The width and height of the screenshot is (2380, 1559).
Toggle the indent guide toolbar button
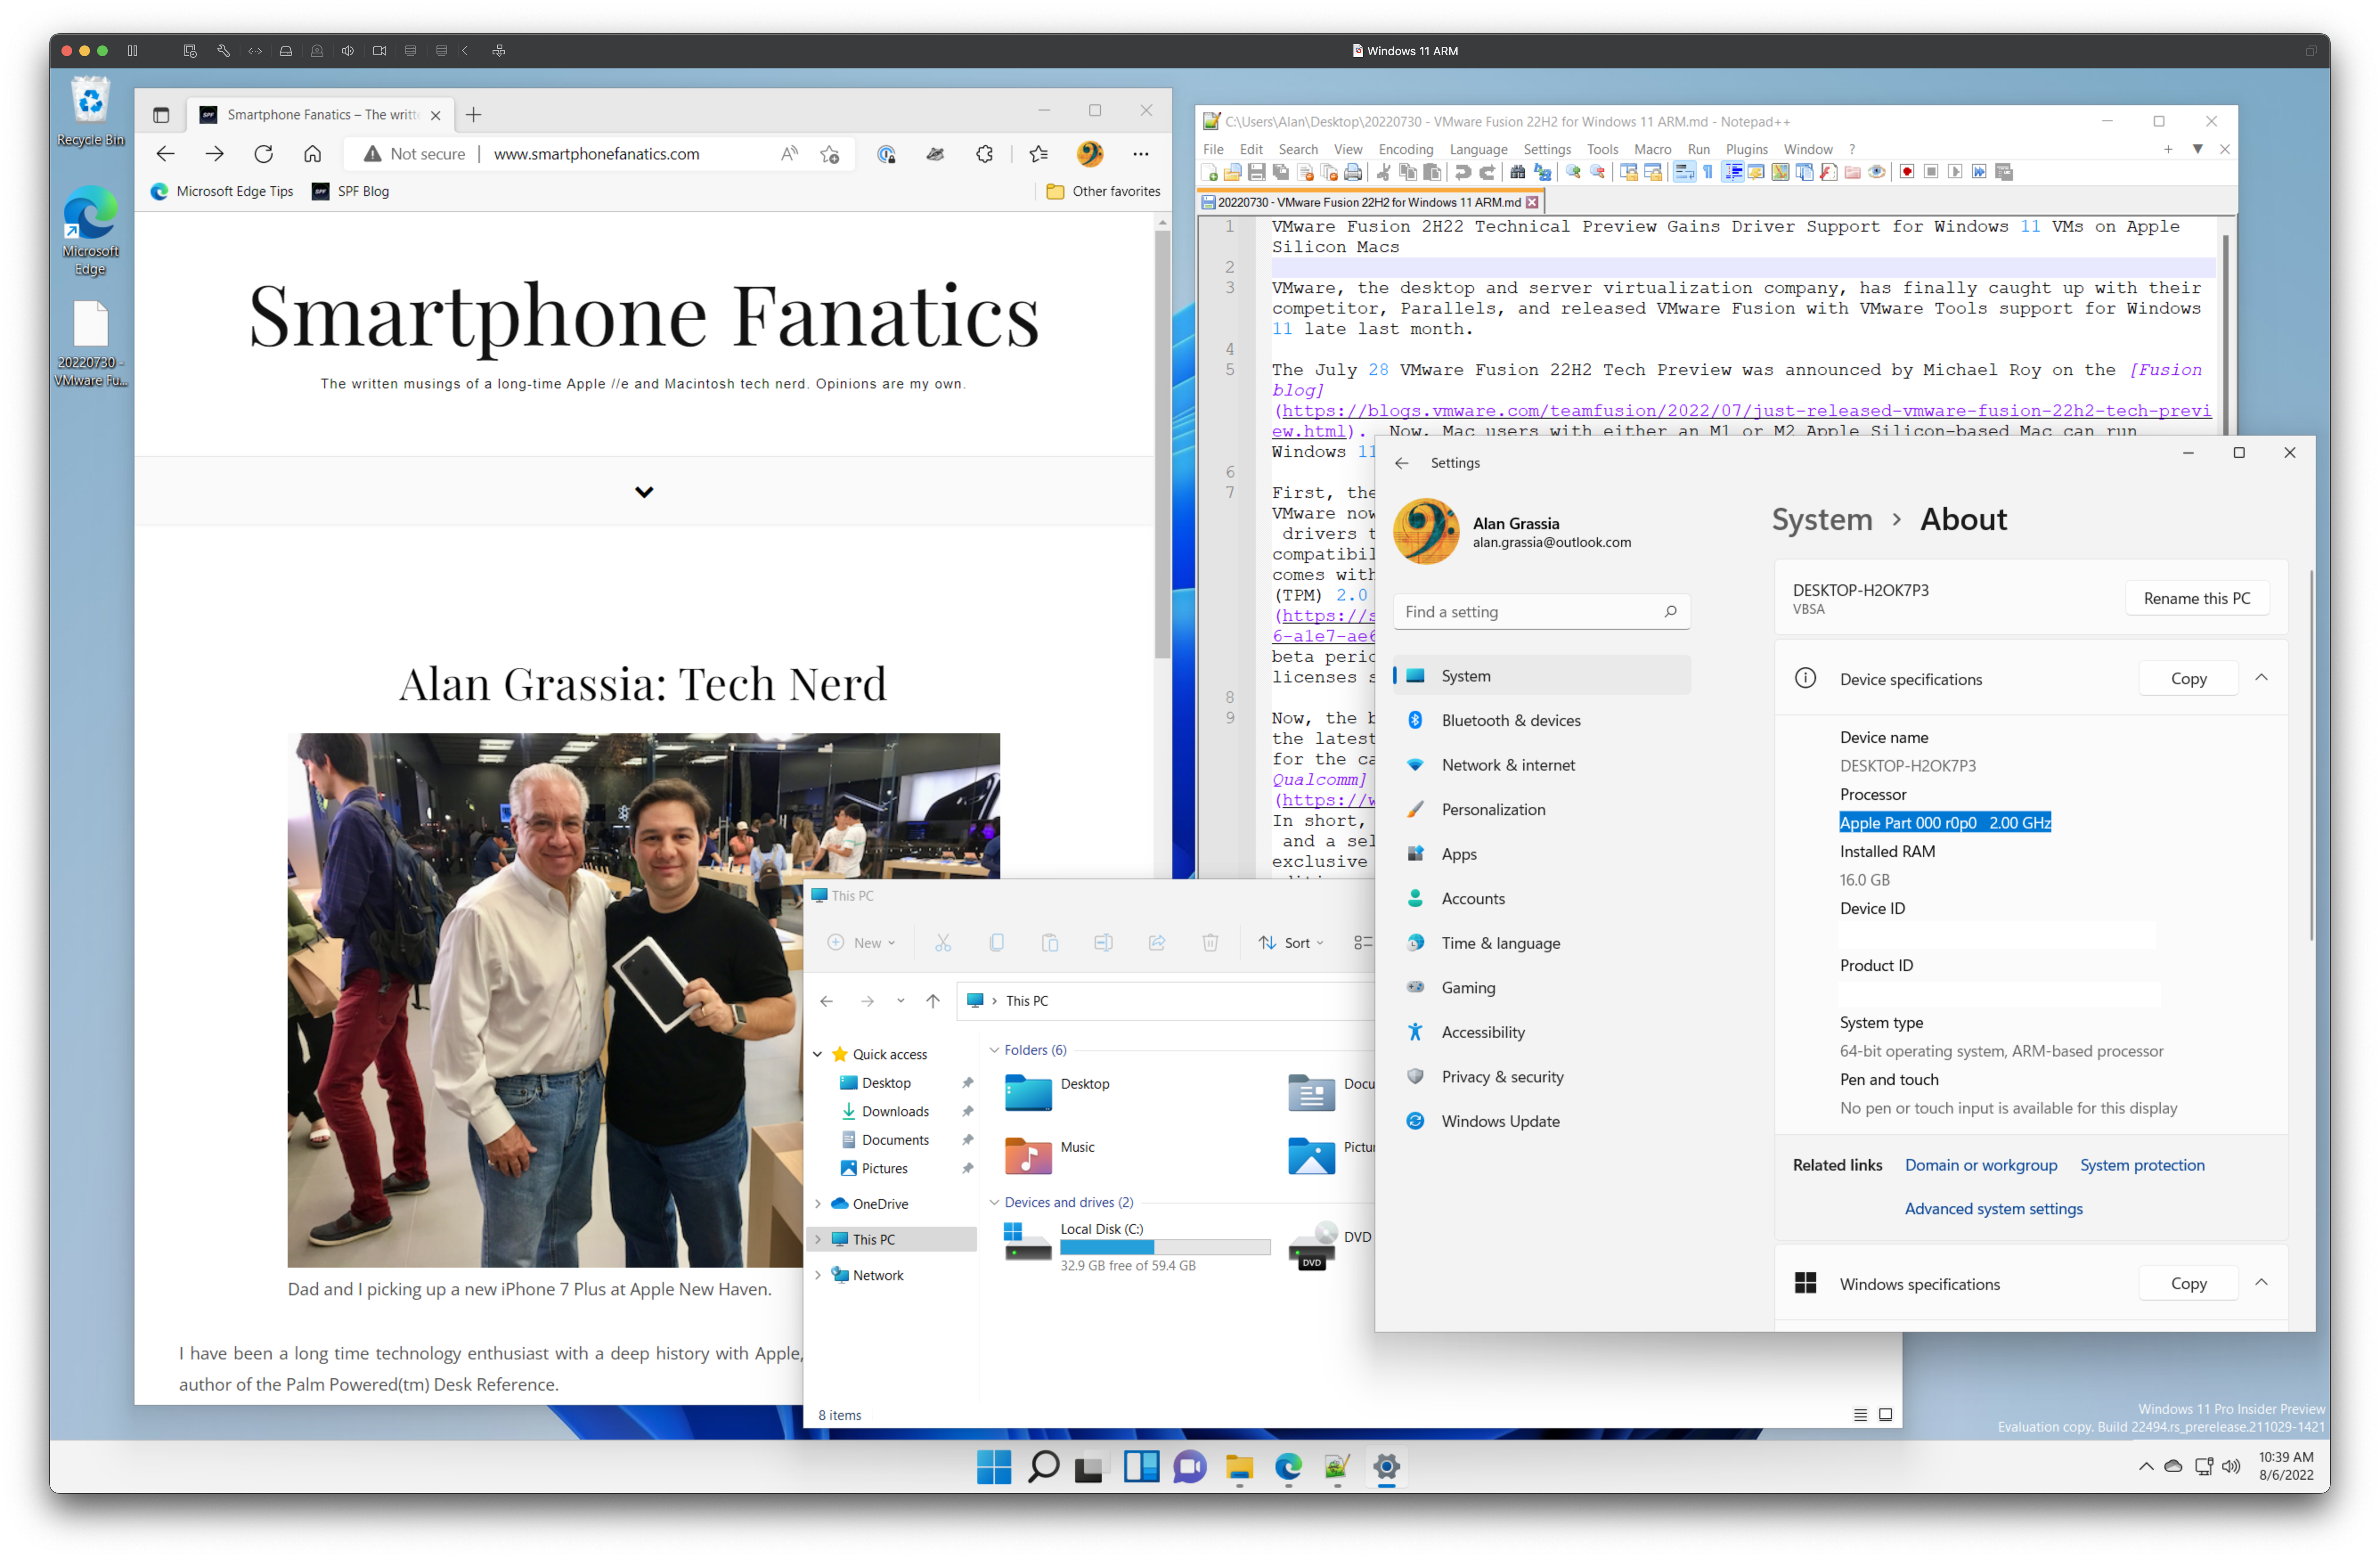coord(1733,172)
